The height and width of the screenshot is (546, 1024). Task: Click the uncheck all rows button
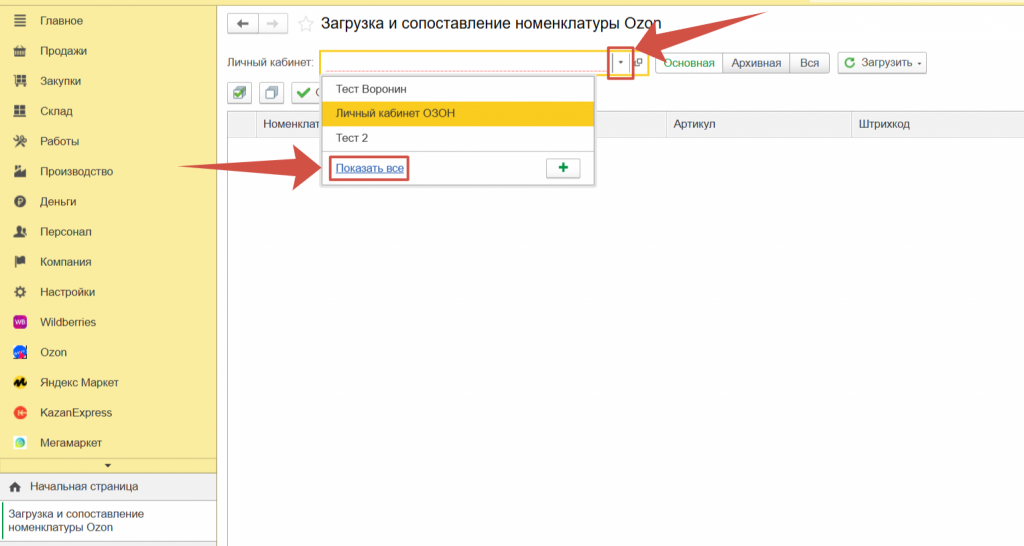(271, 93)
